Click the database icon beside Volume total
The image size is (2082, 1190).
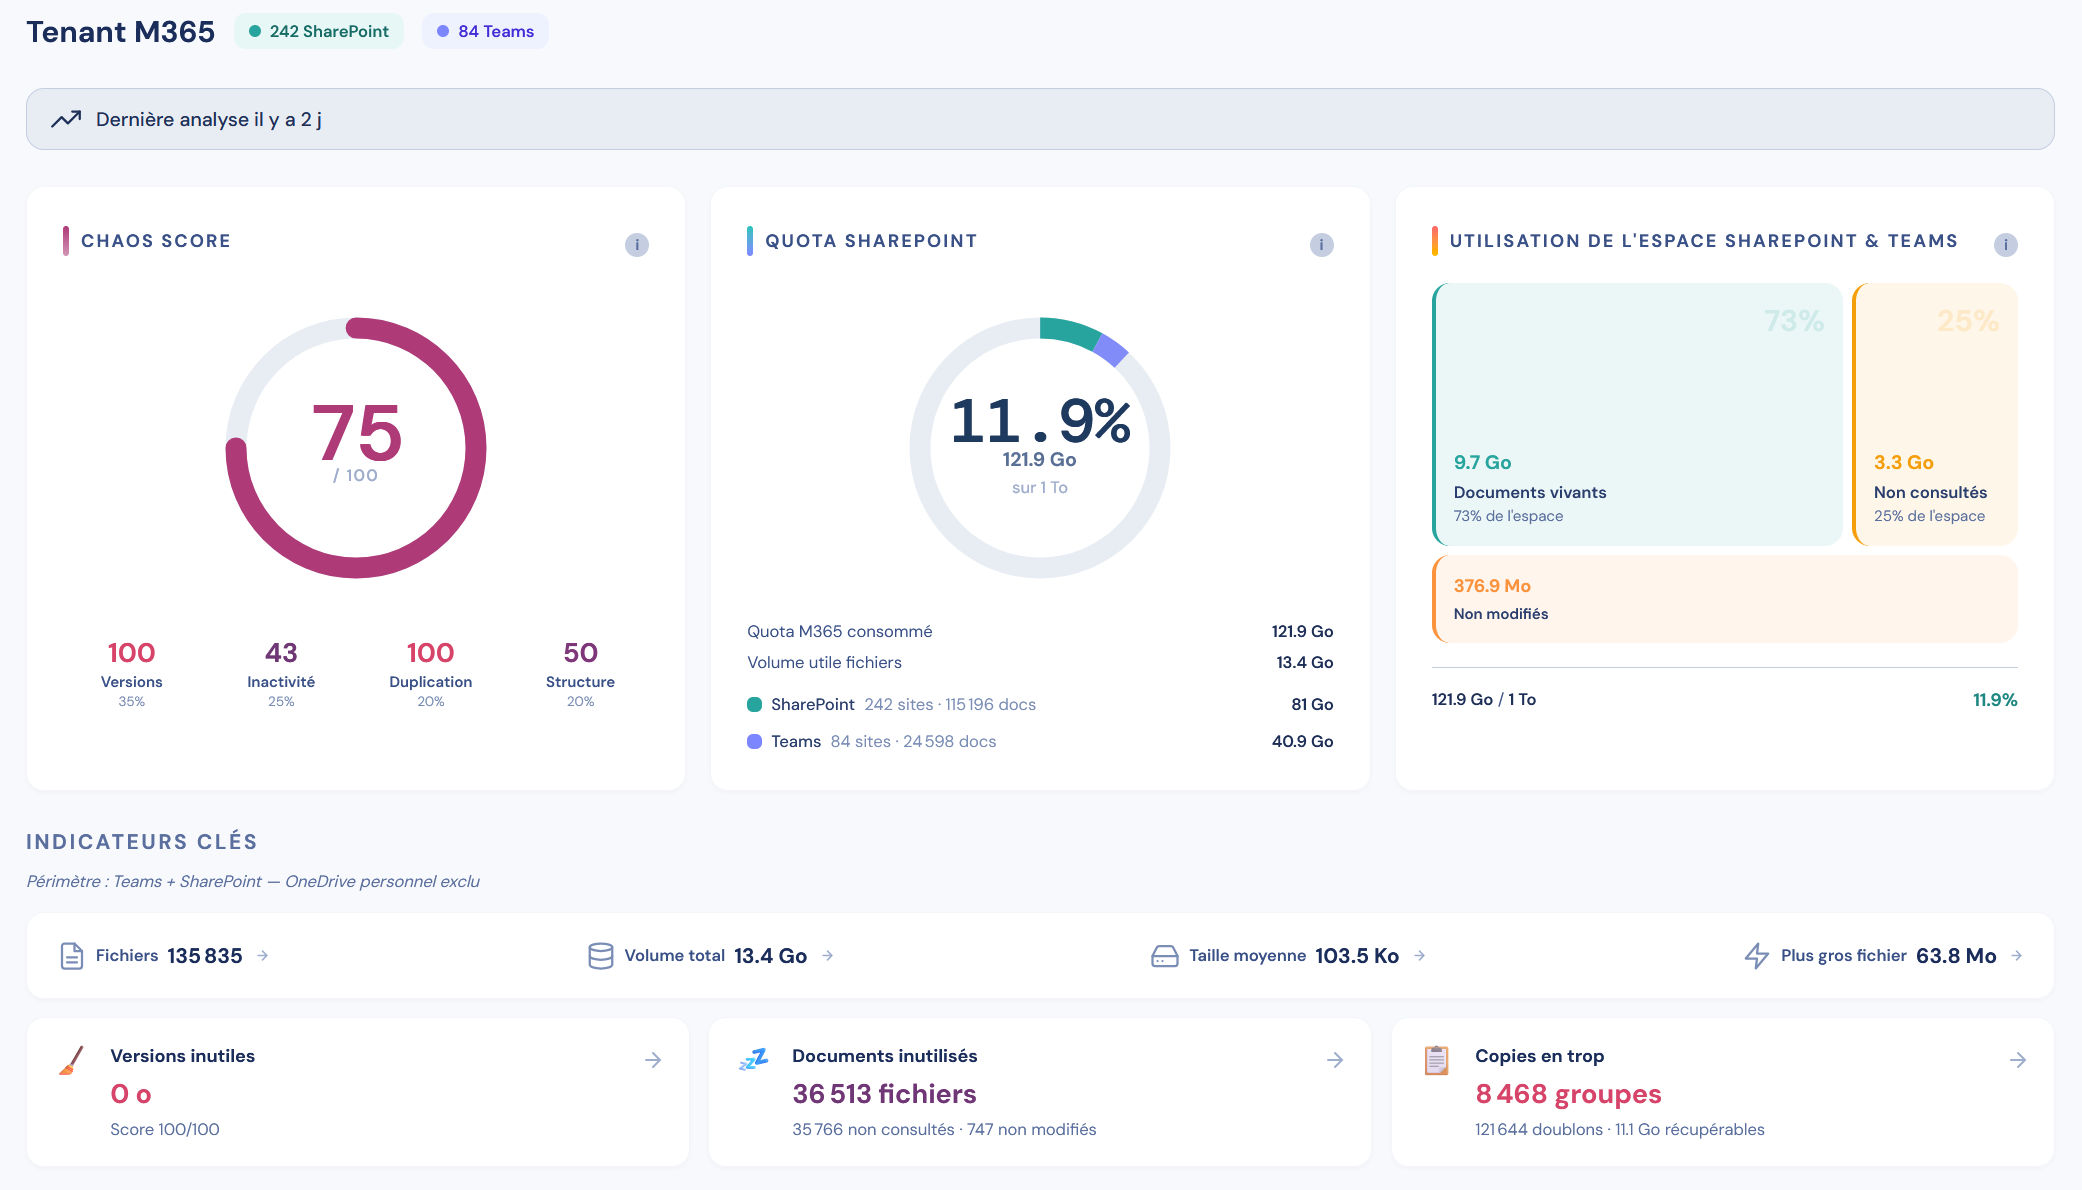click(x=601, y=956)
